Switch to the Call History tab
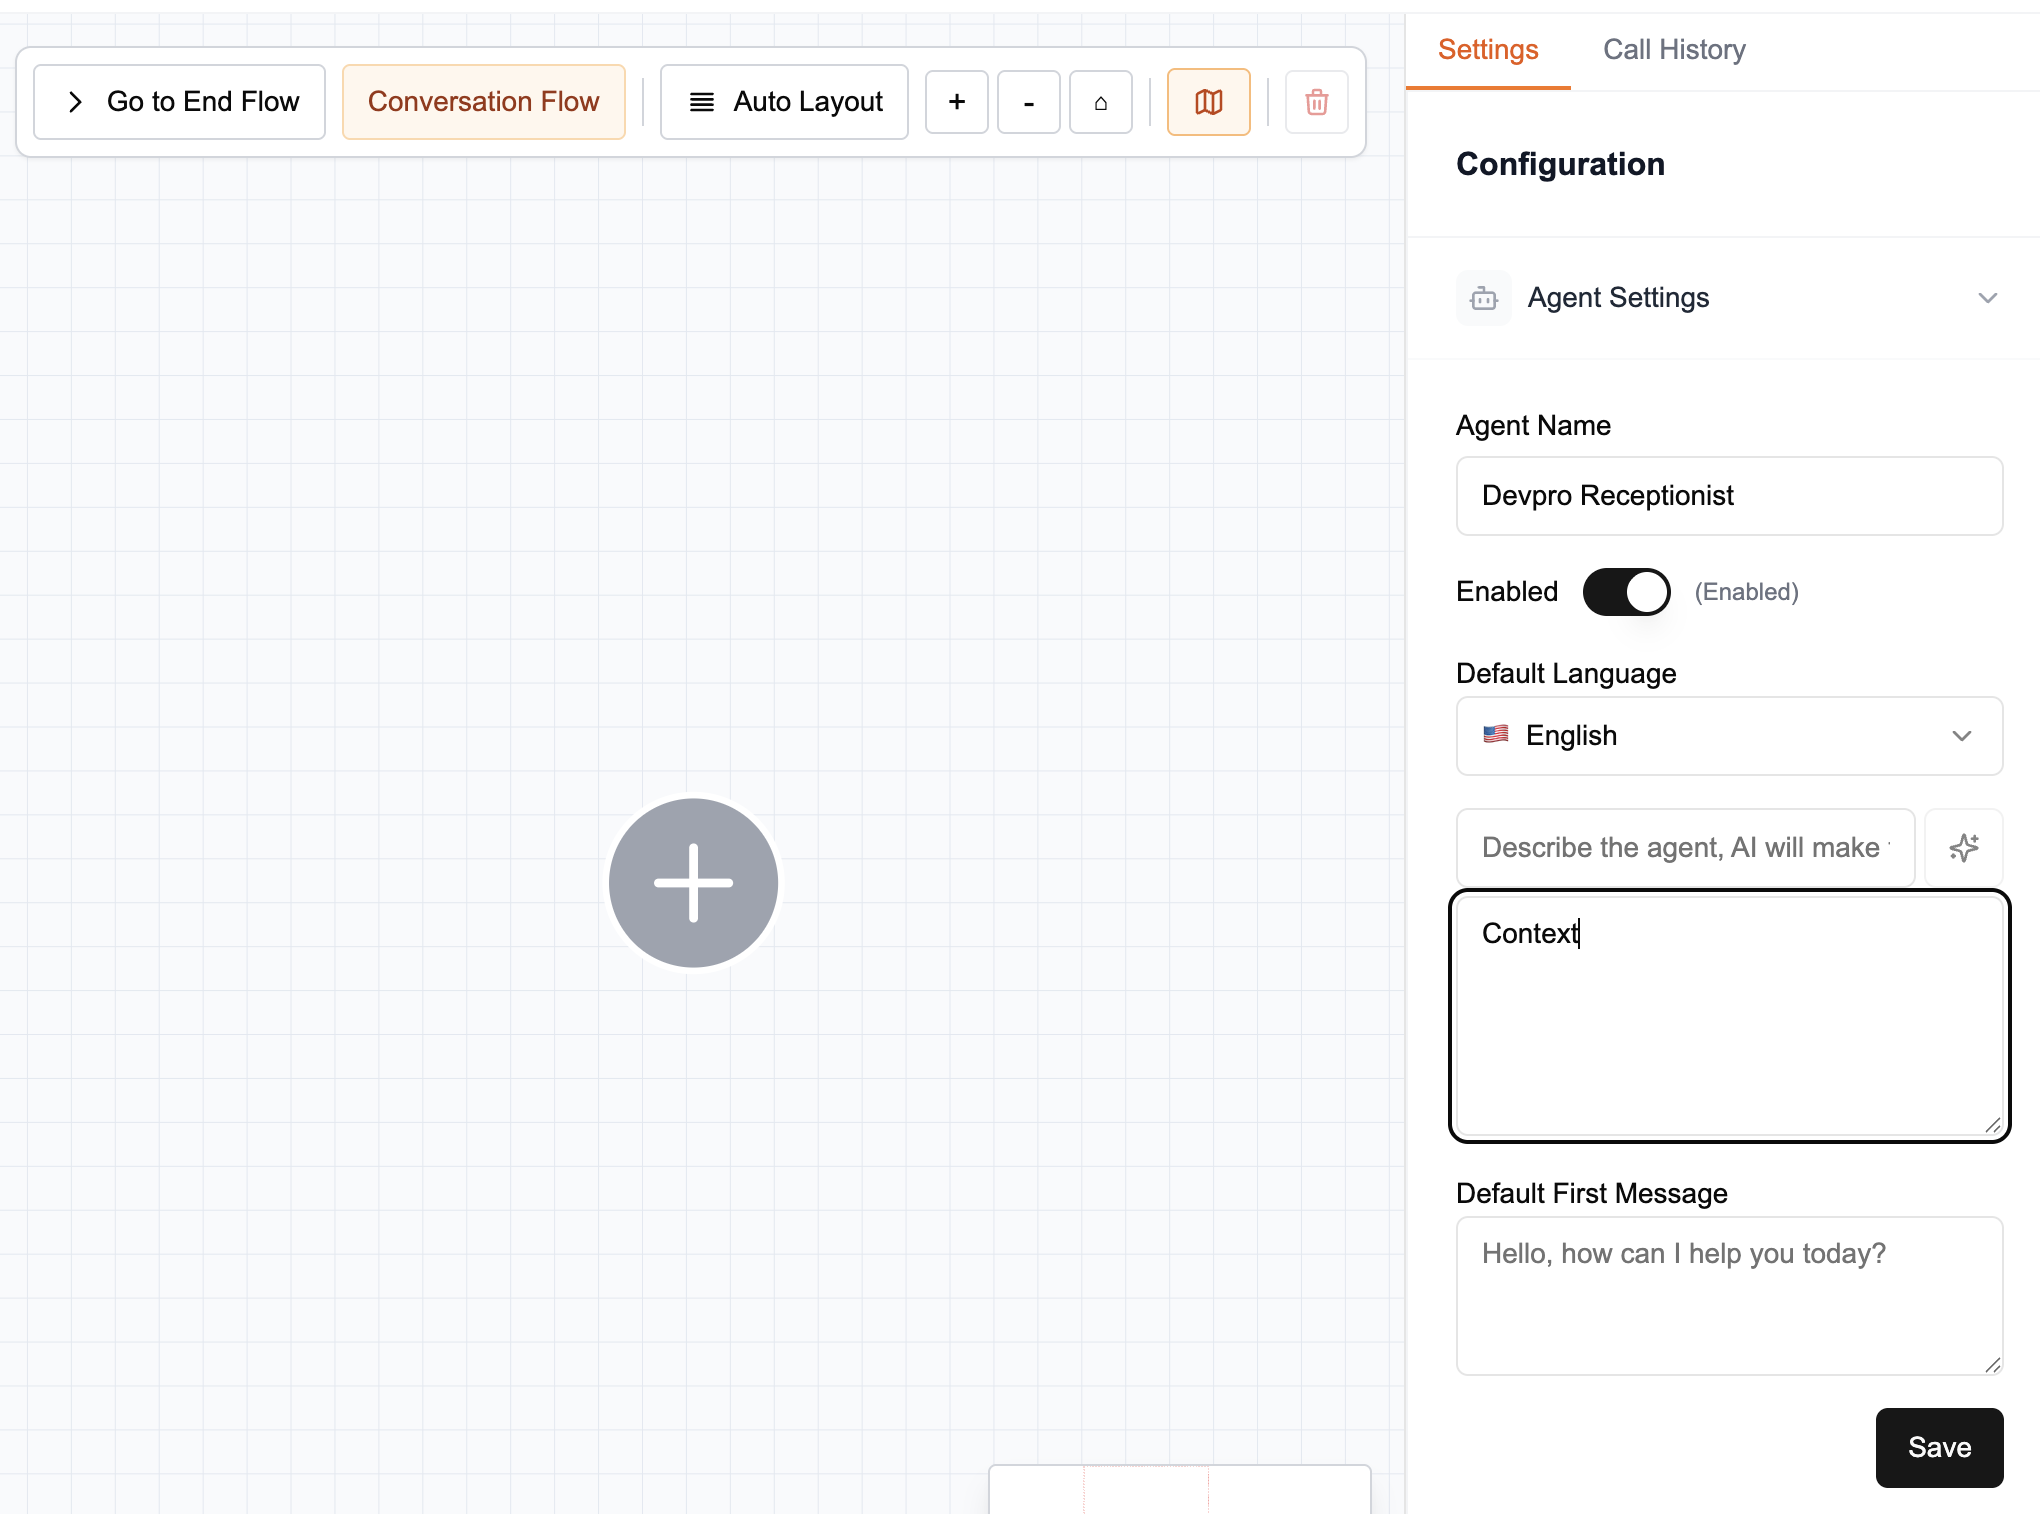Image resolution: width=2040 pixels, height=1514 pixels. coord(1674,50)
